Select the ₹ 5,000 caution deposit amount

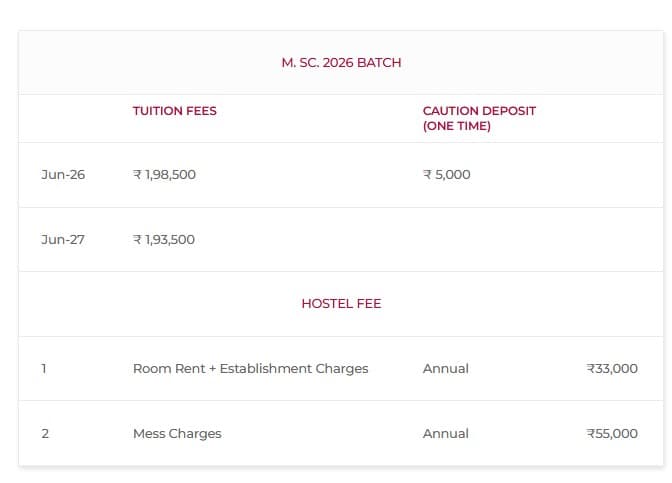click(446, 174)
